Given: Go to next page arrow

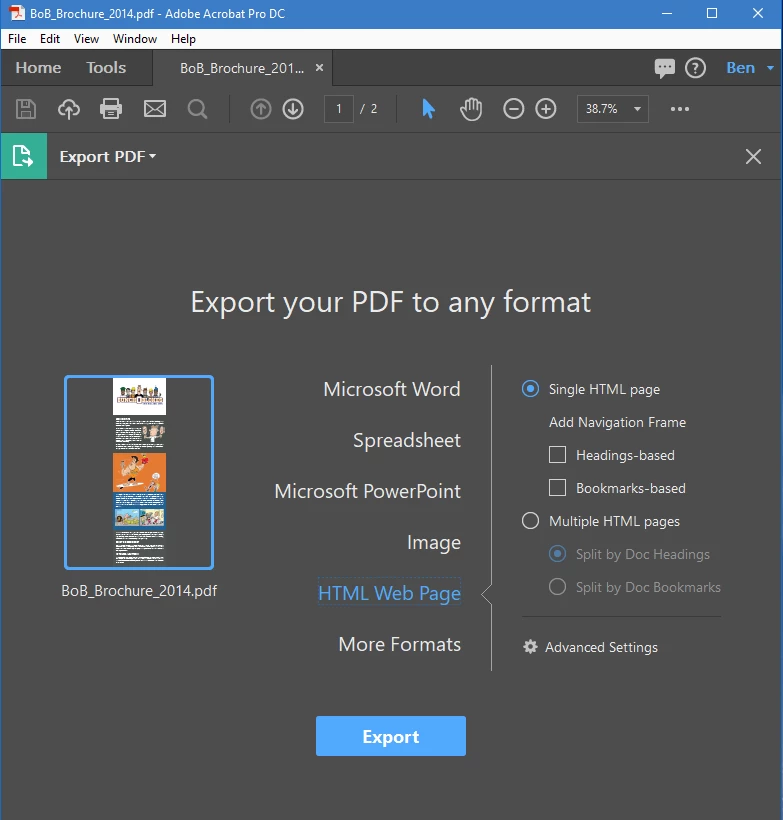Looking at the screenshot, I should [x=293, y=109].
